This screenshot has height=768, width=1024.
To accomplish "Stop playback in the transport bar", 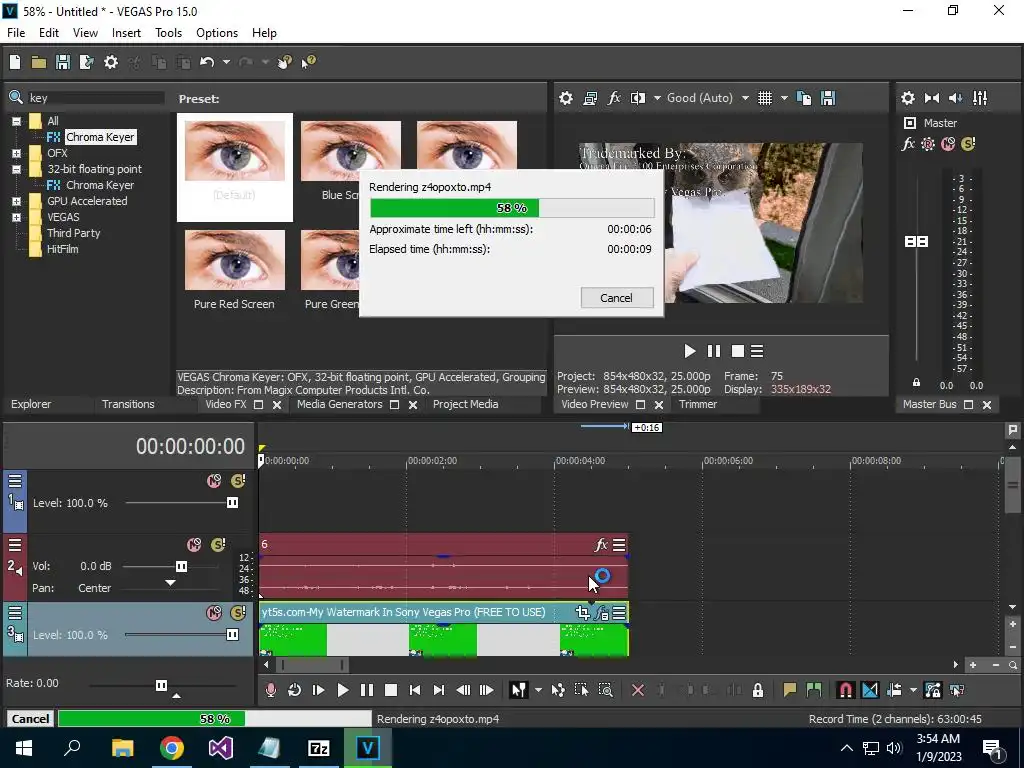I will pyautogui.click(x=391, y=690).
